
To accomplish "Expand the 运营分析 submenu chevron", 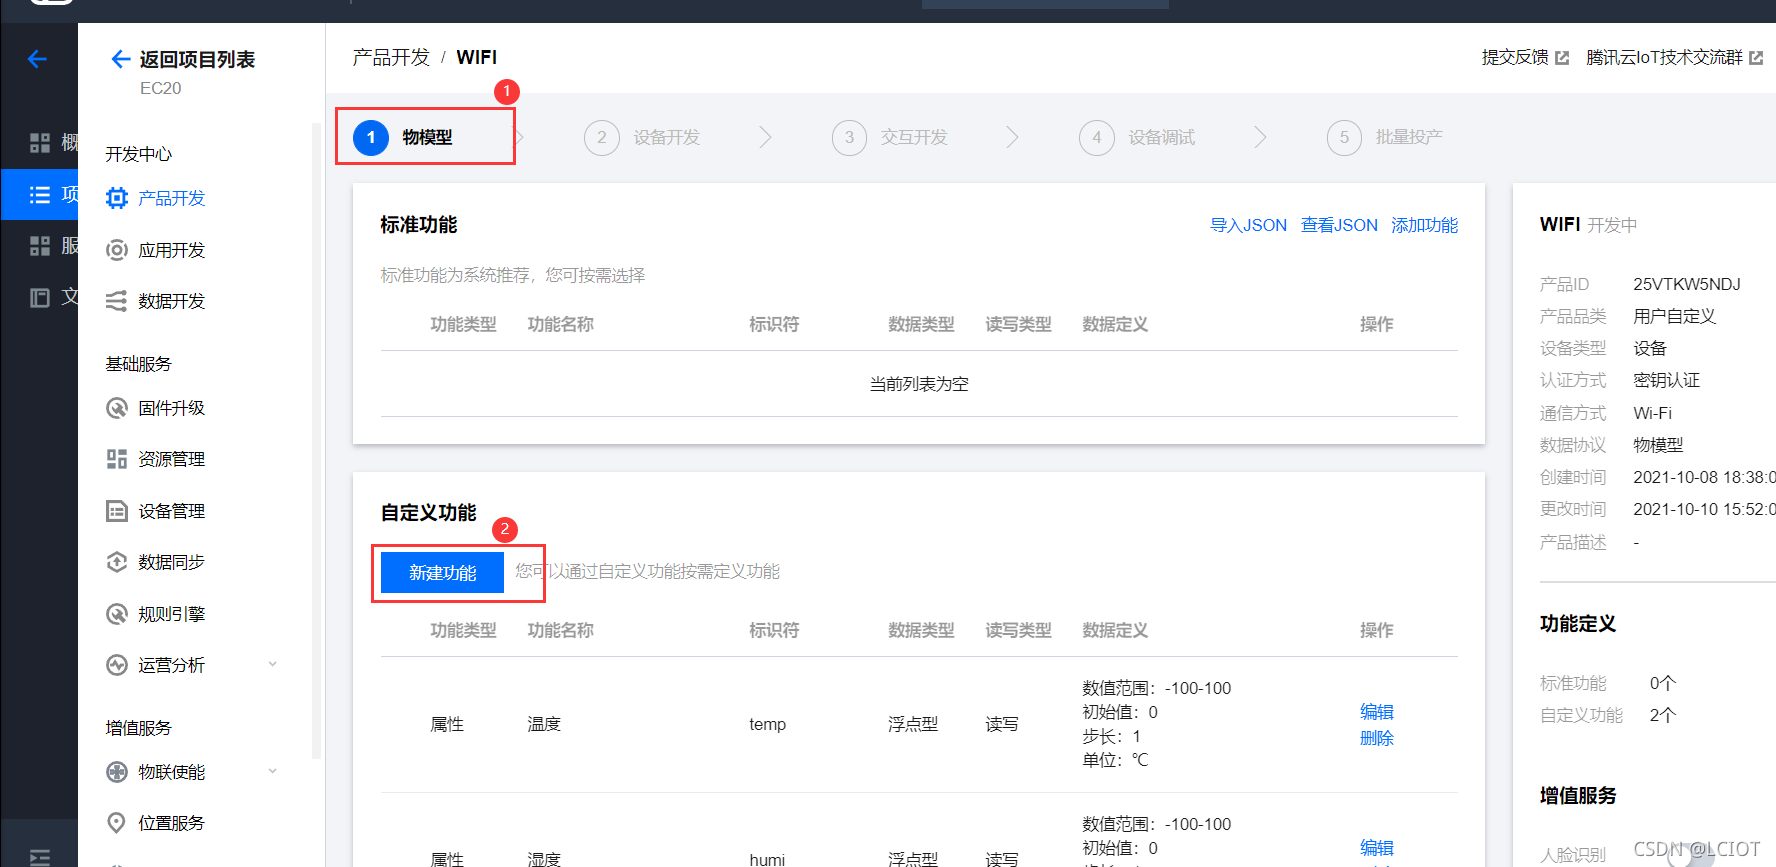I will 272,664.
